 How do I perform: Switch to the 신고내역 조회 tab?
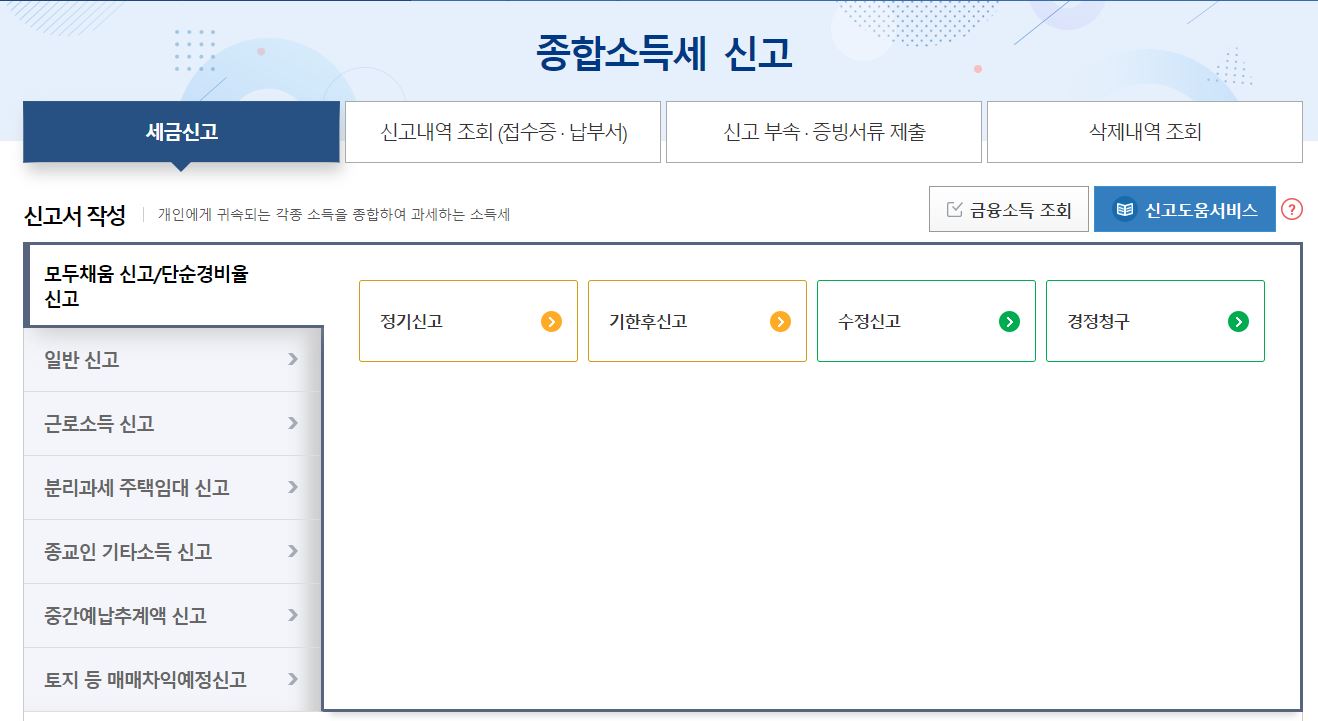point(503,131)
